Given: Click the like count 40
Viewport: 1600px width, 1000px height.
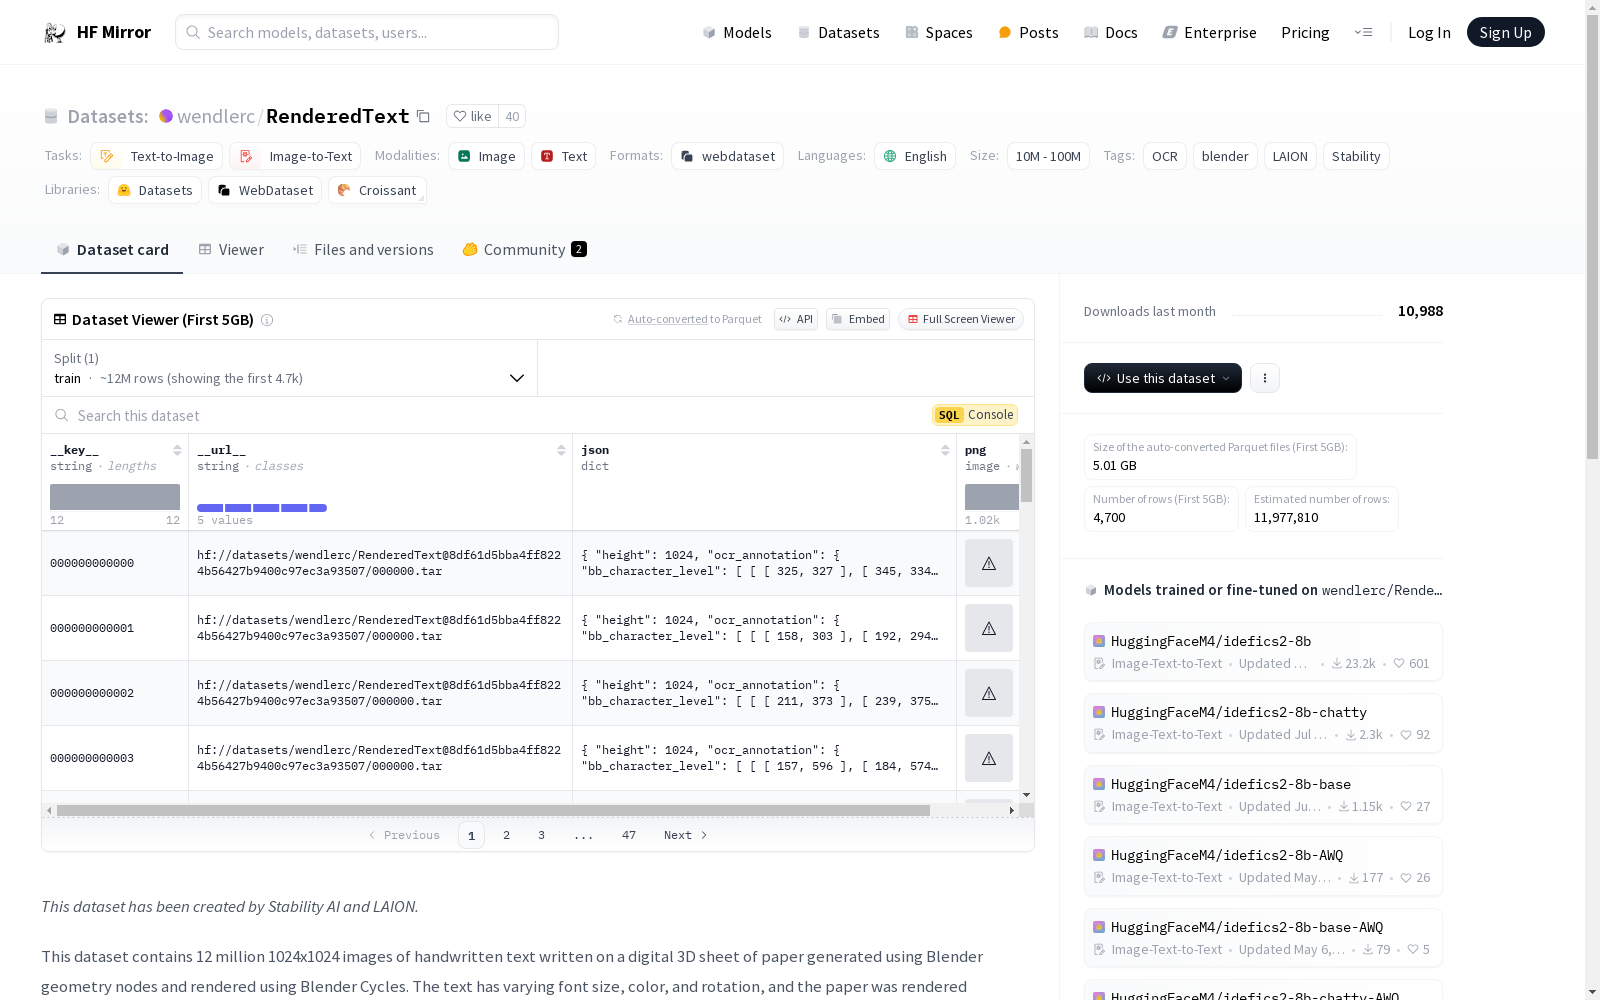Looking at the screenshot, I should 512,116.
